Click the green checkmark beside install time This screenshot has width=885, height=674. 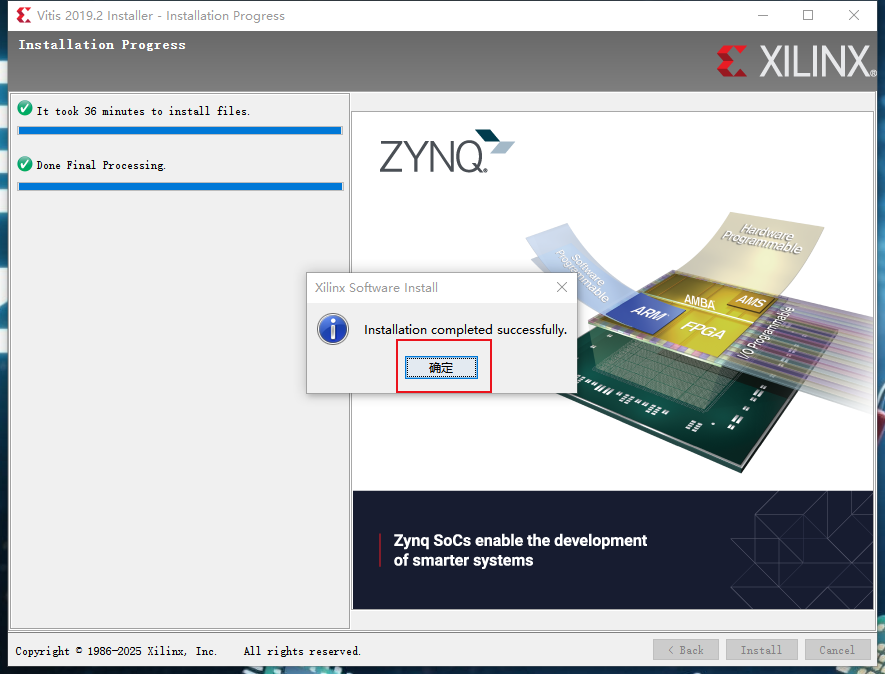pos(25,108)
